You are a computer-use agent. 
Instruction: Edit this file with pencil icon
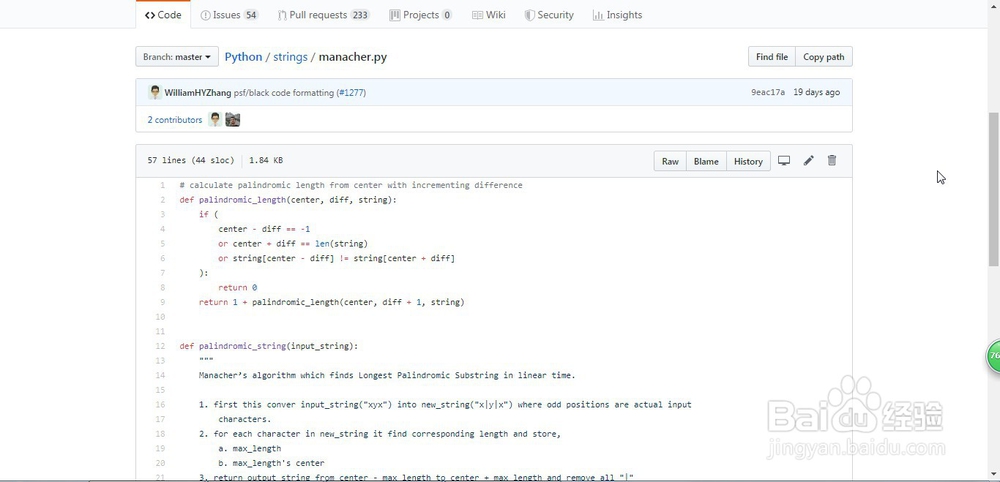(808, 161)
